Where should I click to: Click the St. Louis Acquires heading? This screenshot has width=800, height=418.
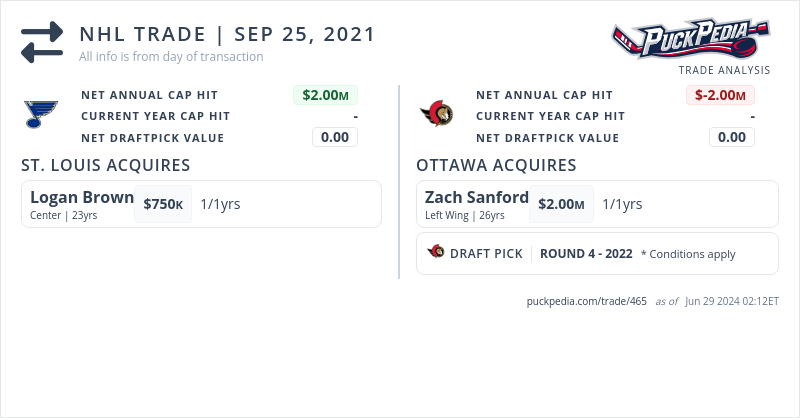(x=106, y=165)
